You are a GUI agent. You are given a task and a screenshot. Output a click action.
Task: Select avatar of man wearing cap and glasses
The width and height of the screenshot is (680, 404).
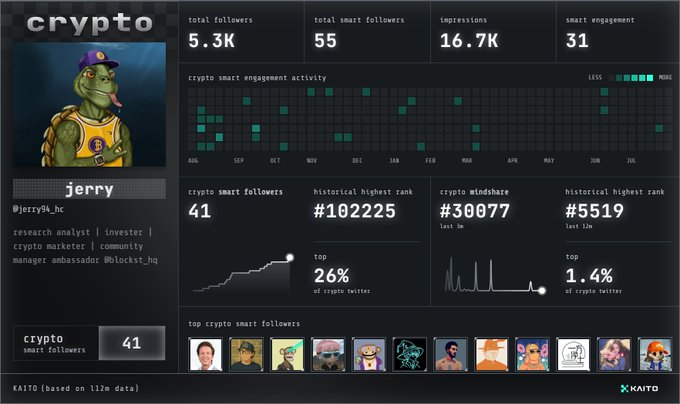[x=246, y=355]
